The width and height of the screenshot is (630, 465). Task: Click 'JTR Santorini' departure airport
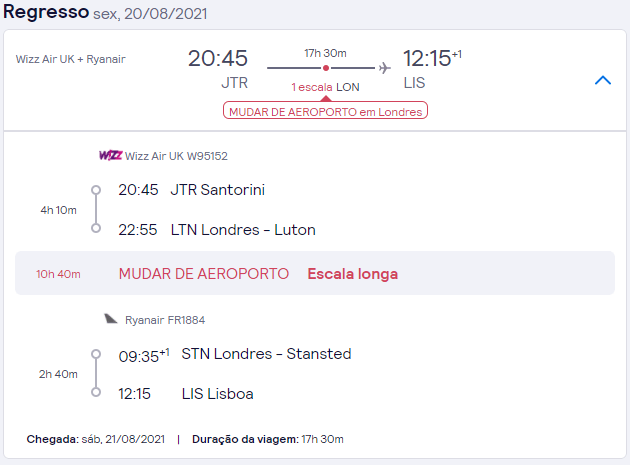[x=218, y=189]
